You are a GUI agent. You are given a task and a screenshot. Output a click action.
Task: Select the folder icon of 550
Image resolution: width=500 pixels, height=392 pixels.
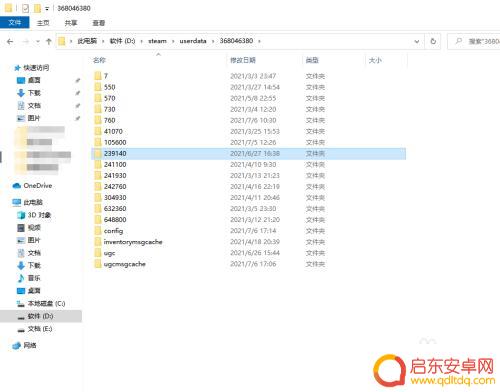point(98,87)
